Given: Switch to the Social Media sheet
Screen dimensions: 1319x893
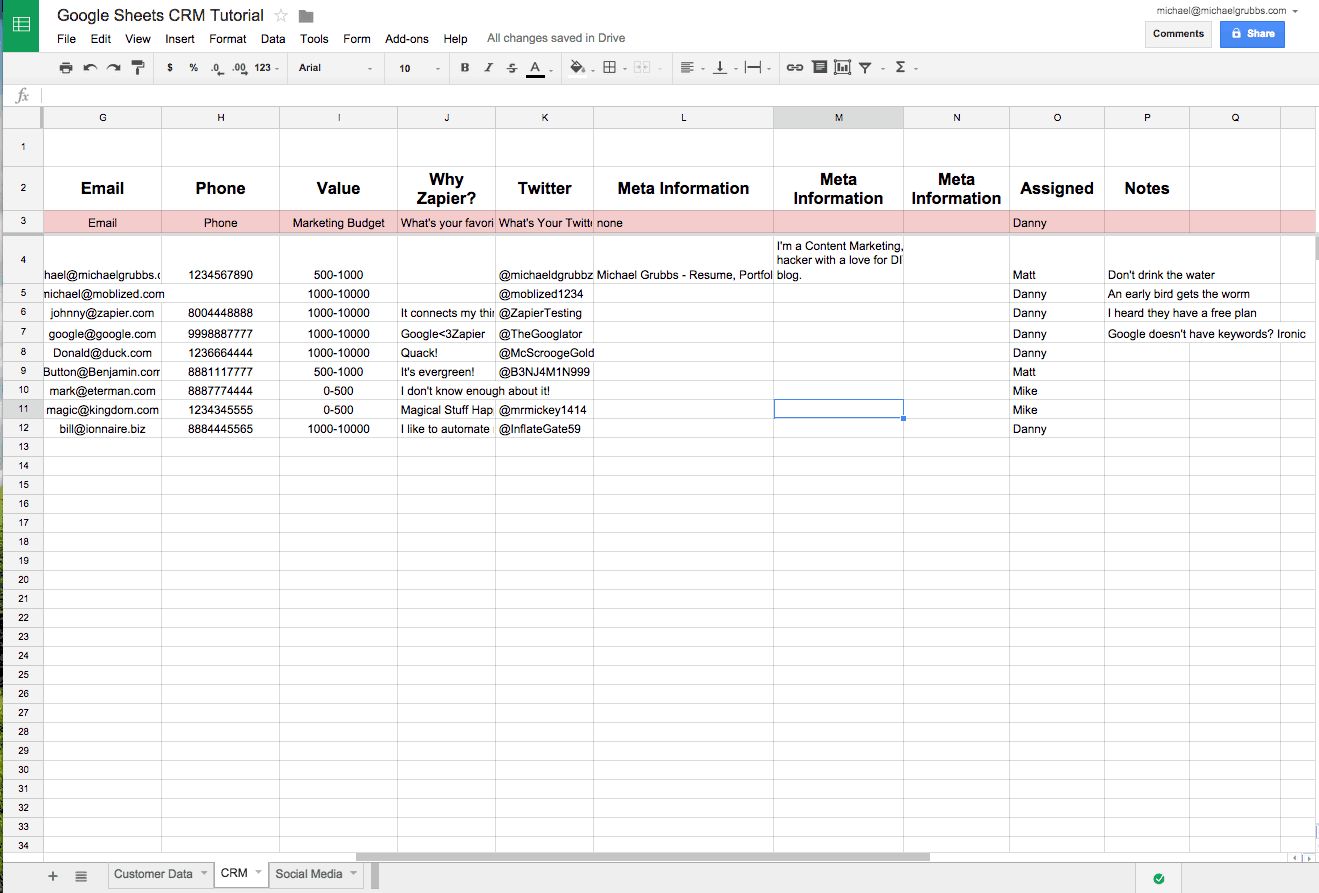Looking at the screenshot, I should [x=310, y=874].
